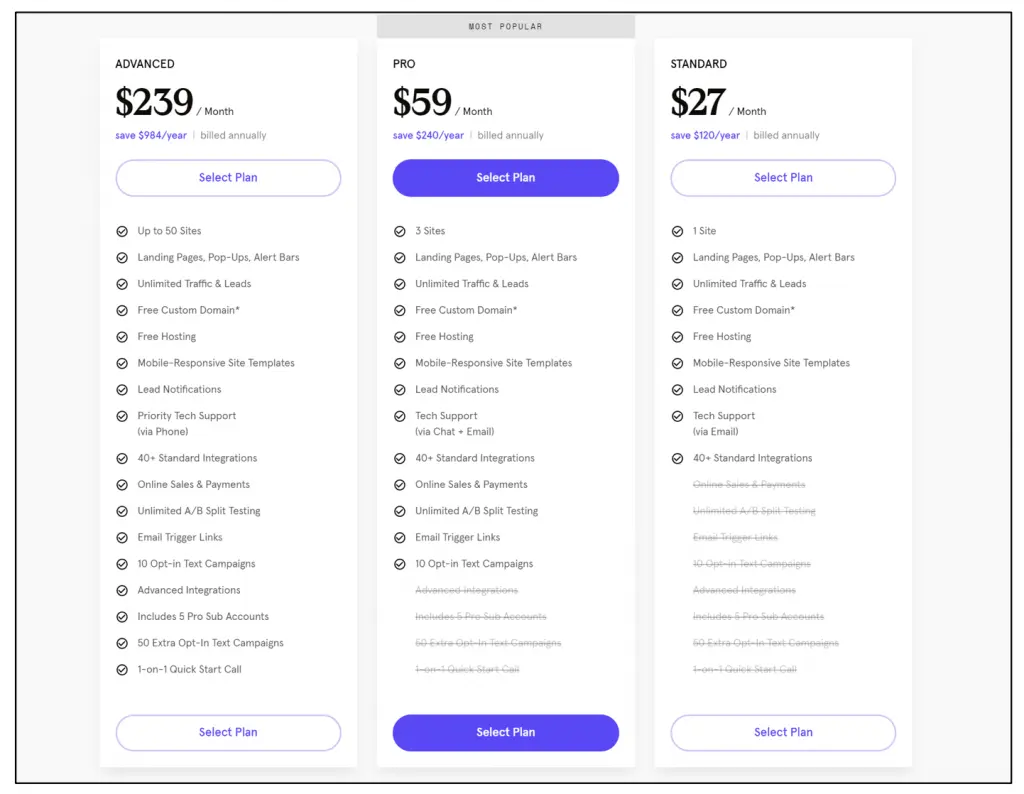Viewport: 1024px width, 794px height.
Task: Click the checkmark icon next to 3 Sites in Pro
Action: pyautogui.click(x=398, y=231)
